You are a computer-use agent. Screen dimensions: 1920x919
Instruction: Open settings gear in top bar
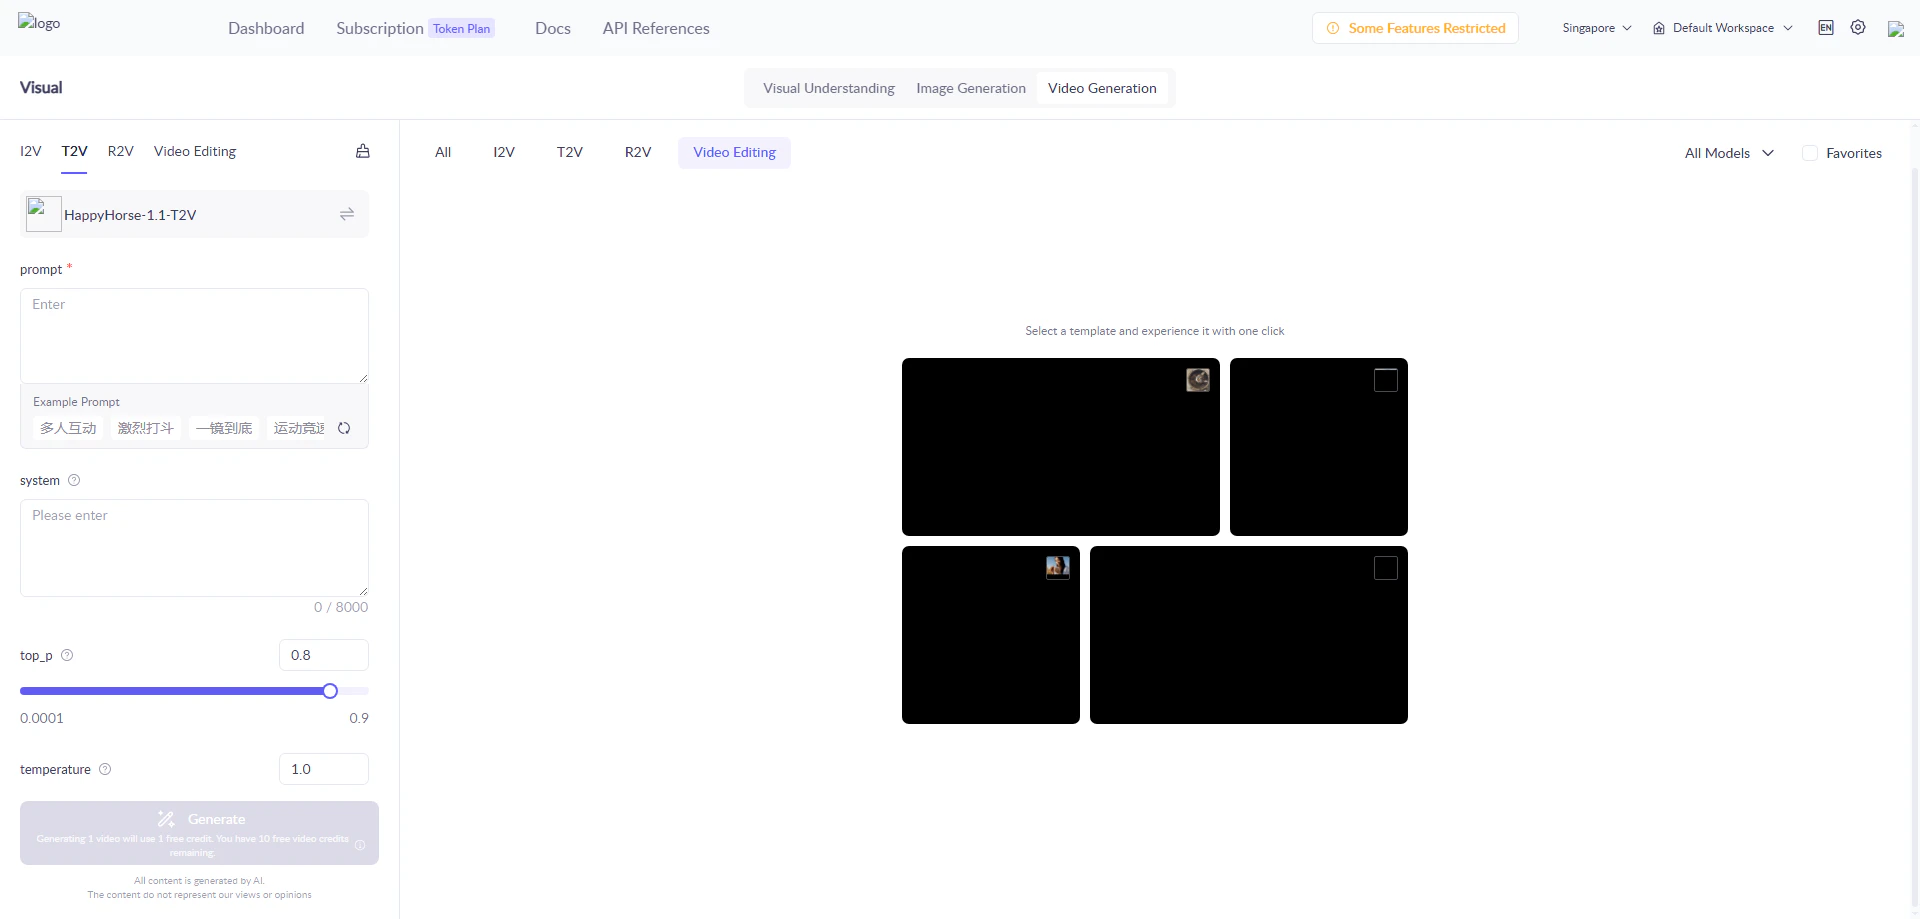(x=1858, y=28)
